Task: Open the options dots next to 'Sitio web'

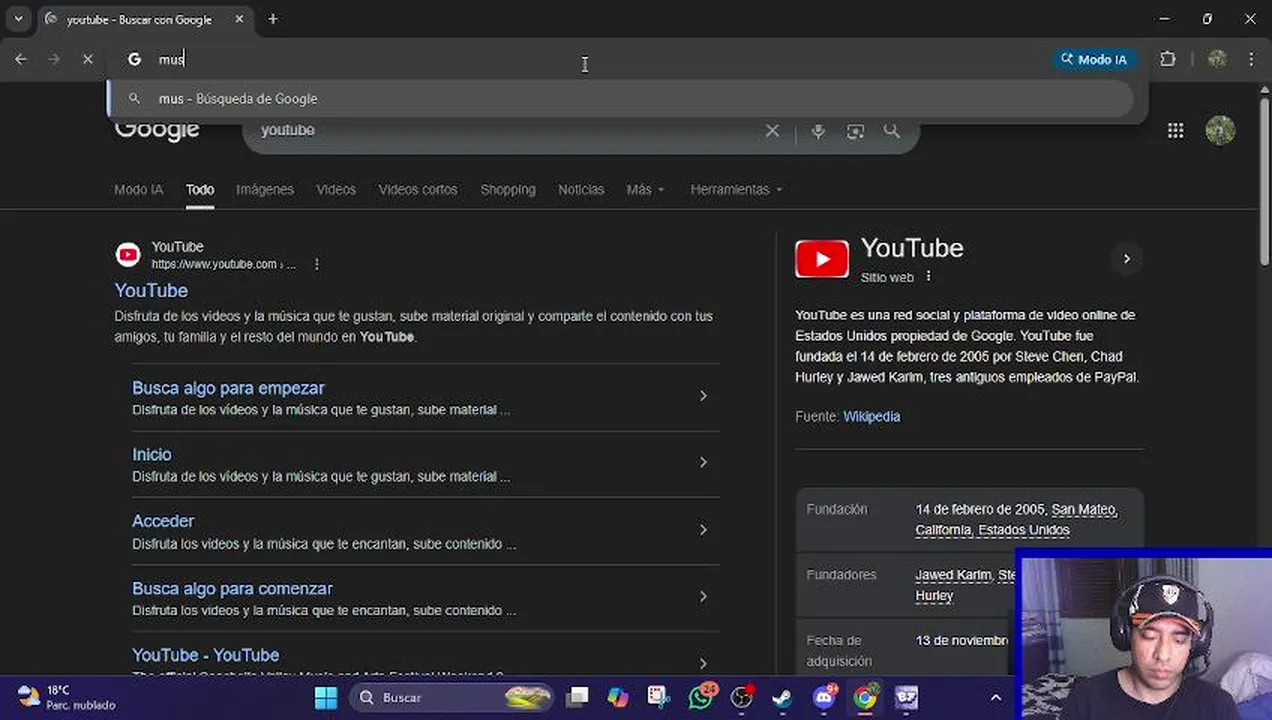Action: pyautogui.click(x=928, y=277)
